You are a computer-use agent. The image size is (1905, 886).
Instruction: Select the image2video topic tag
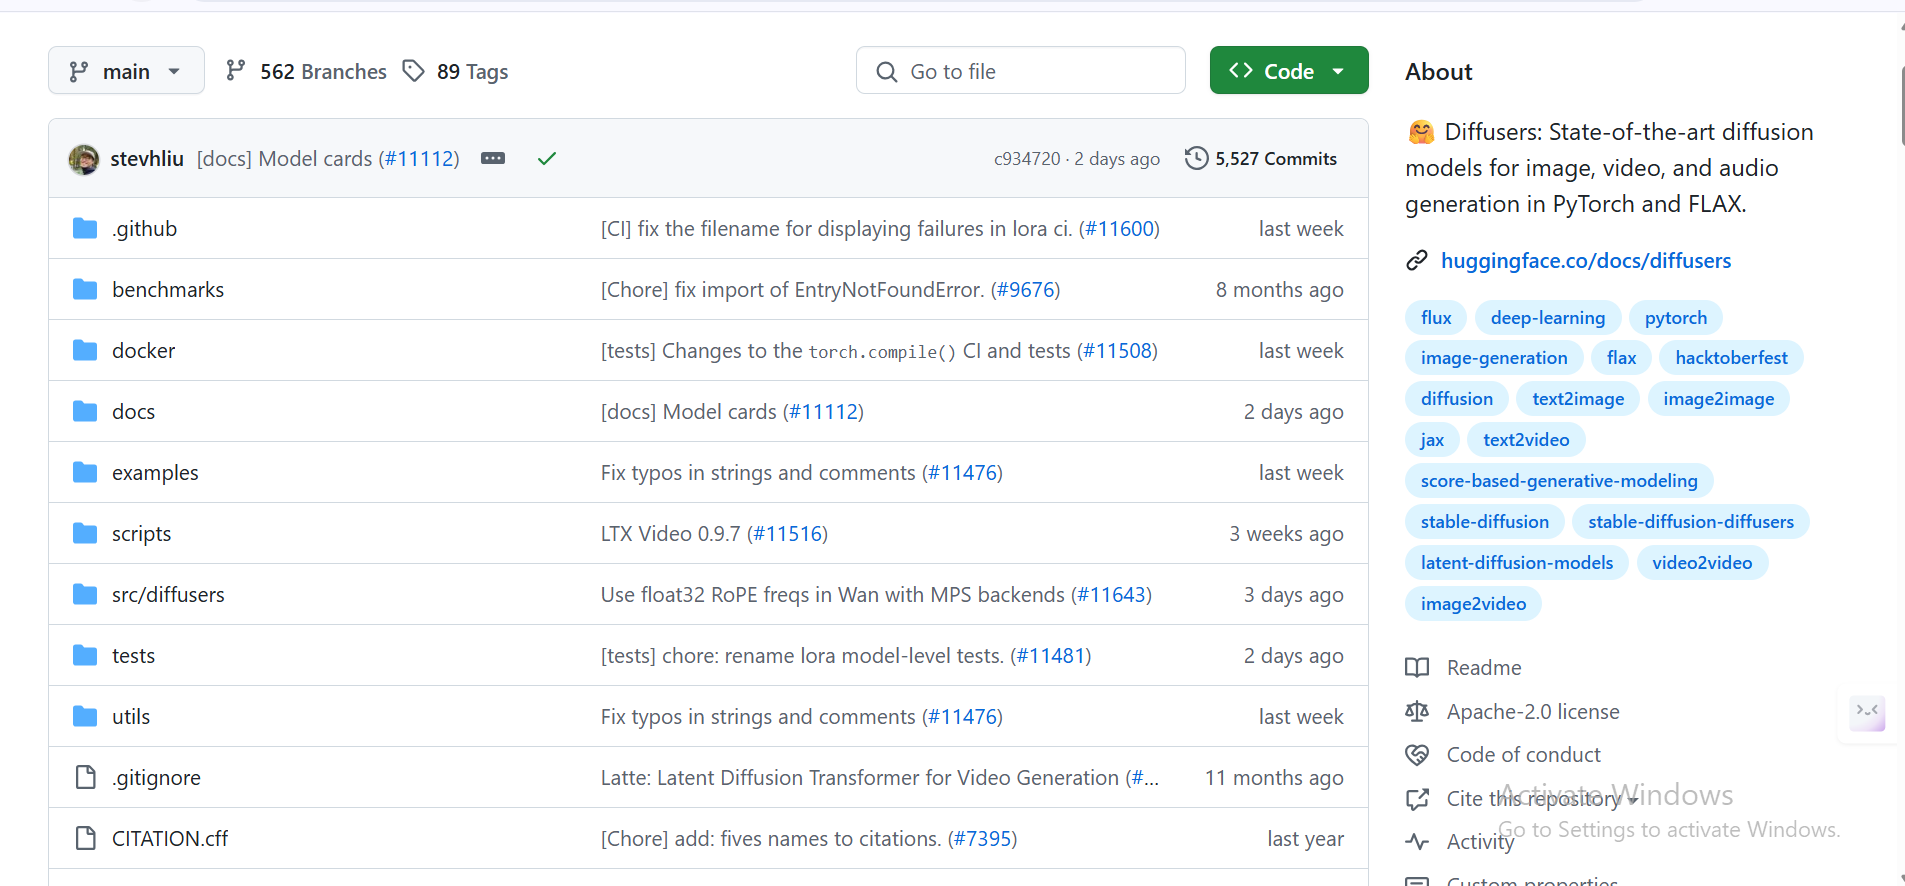click(1473, 604)
